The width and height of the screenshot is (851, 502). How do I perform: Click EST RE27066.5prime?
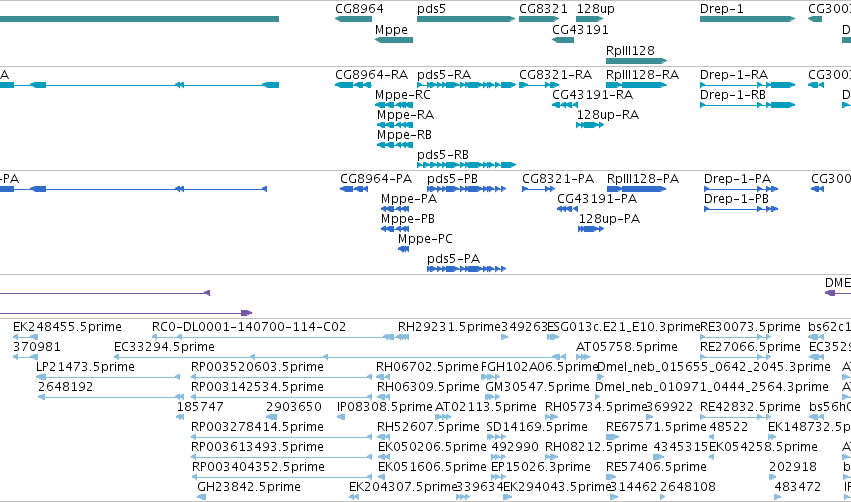pyautogui.click(x=750, y=347)
